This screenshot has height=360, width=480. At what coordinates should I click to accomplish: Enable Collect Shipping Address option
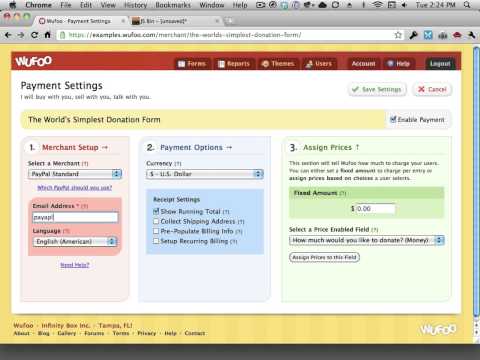tap(156, 221)
